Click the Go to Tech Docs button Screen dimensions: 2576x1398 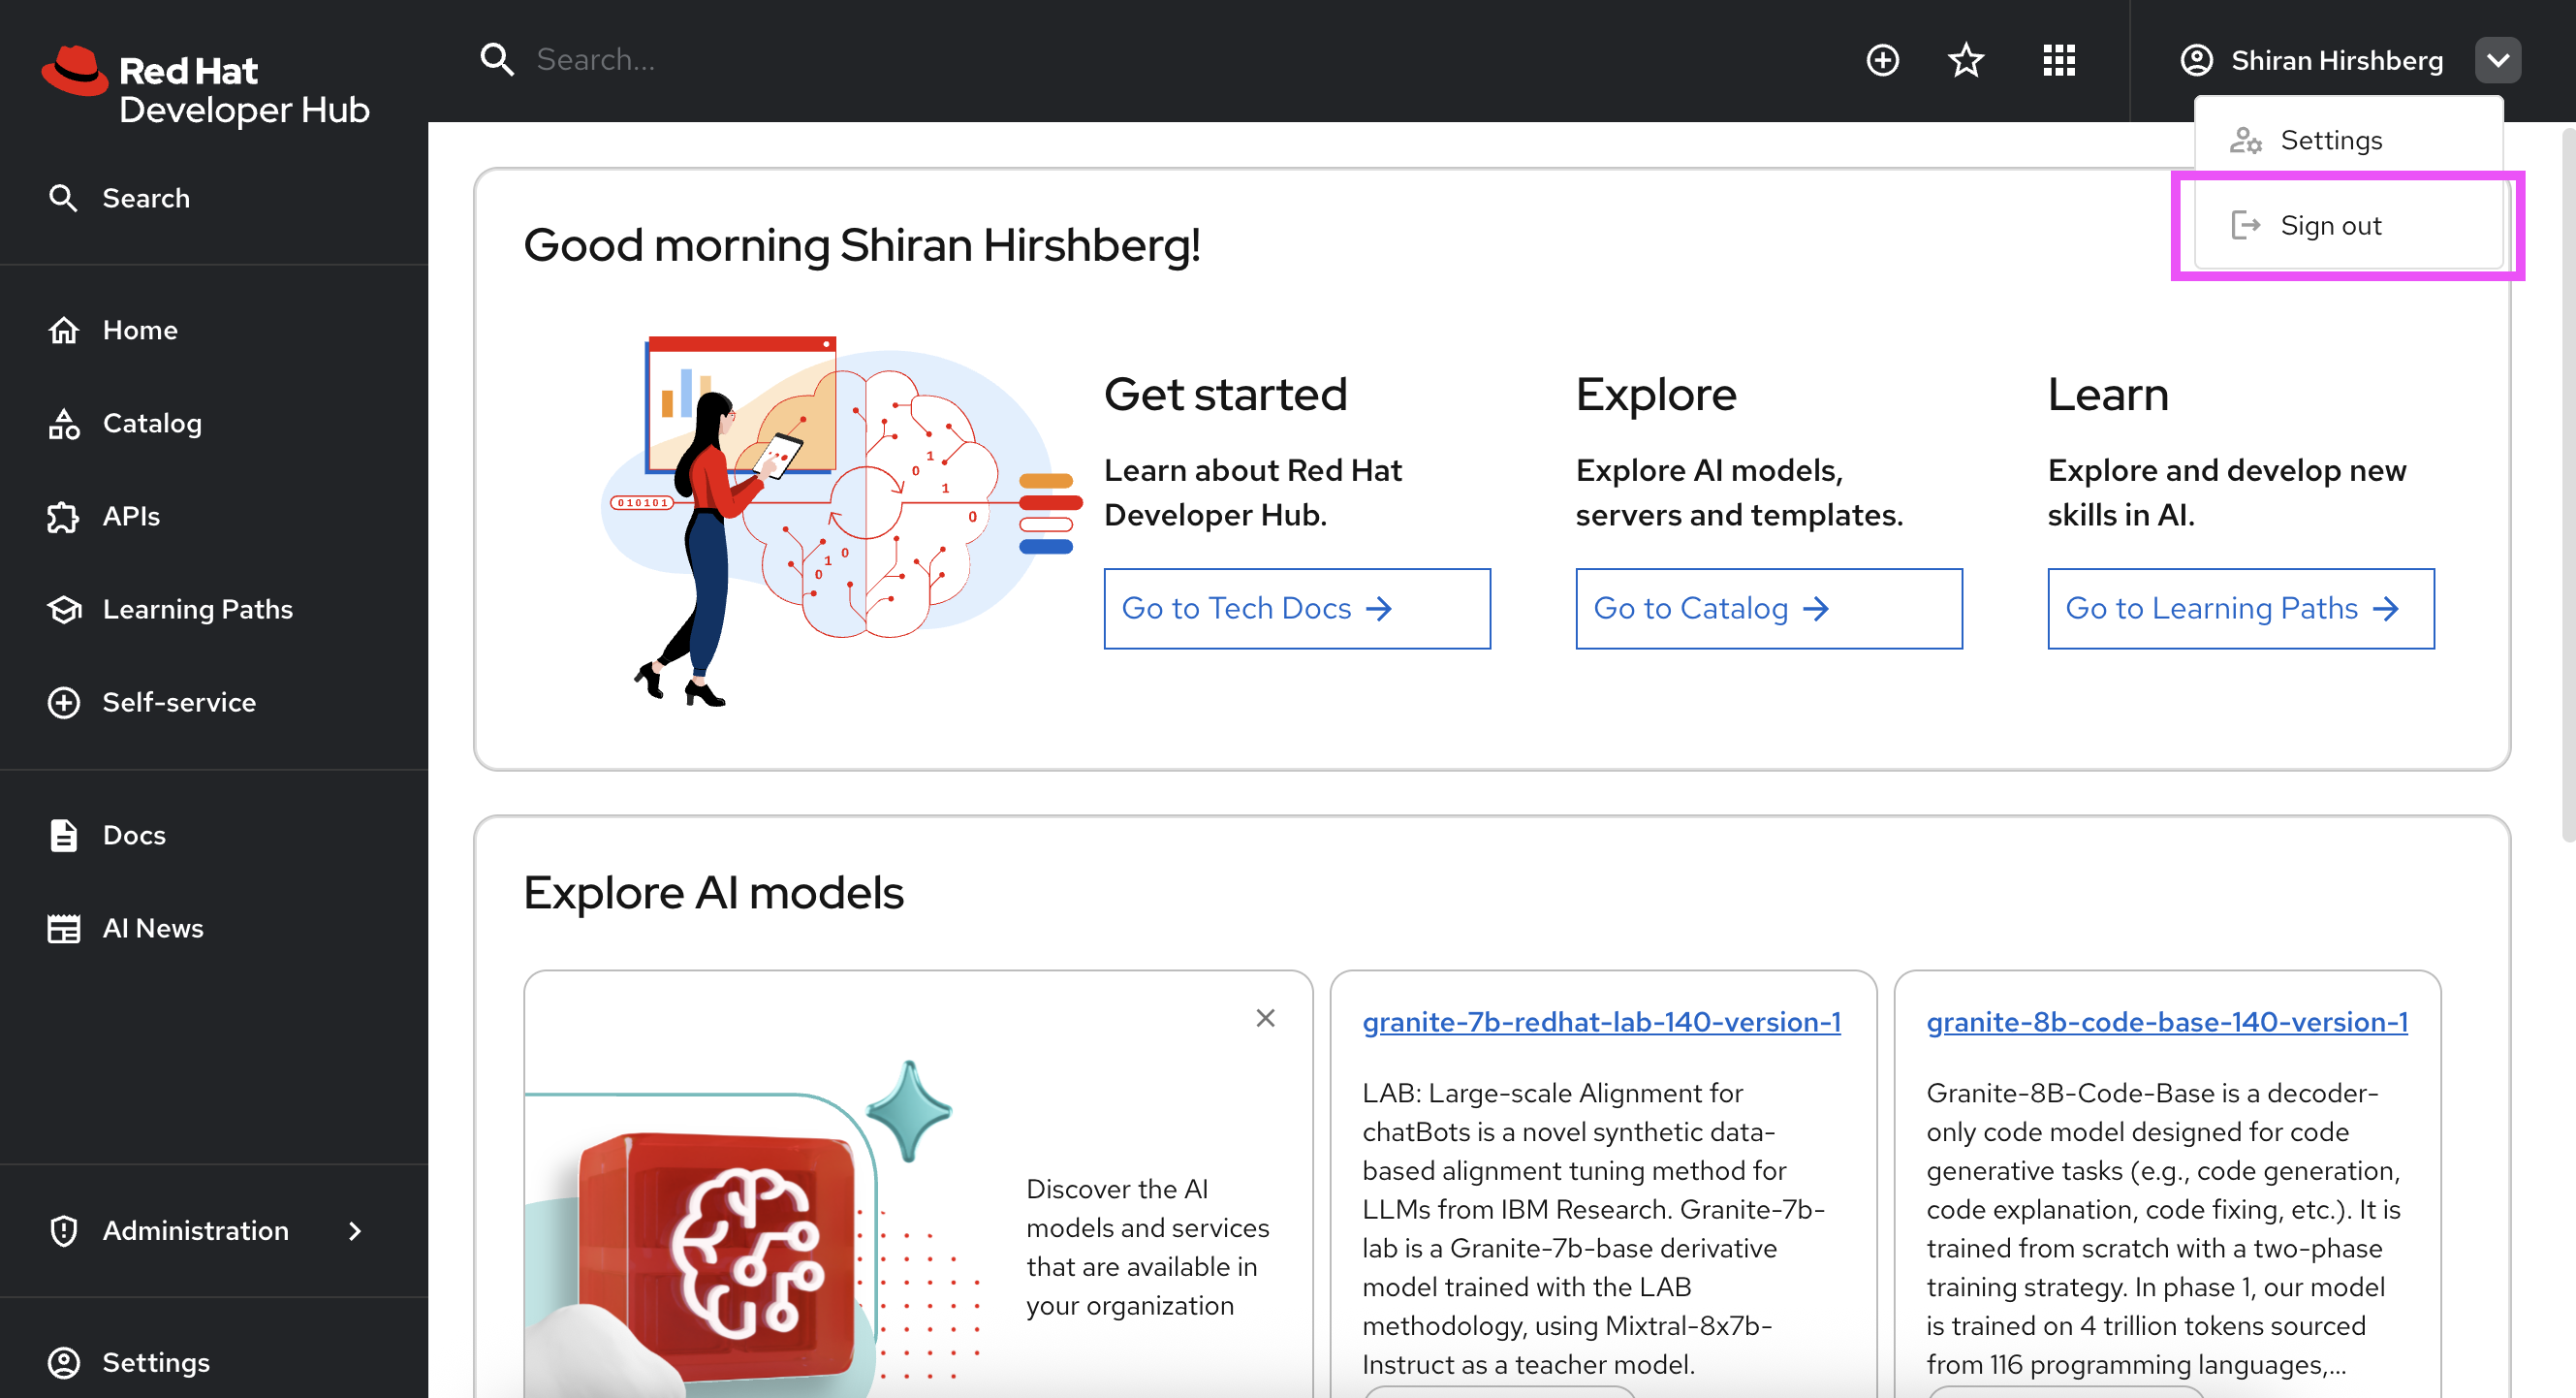[1296, 608]
